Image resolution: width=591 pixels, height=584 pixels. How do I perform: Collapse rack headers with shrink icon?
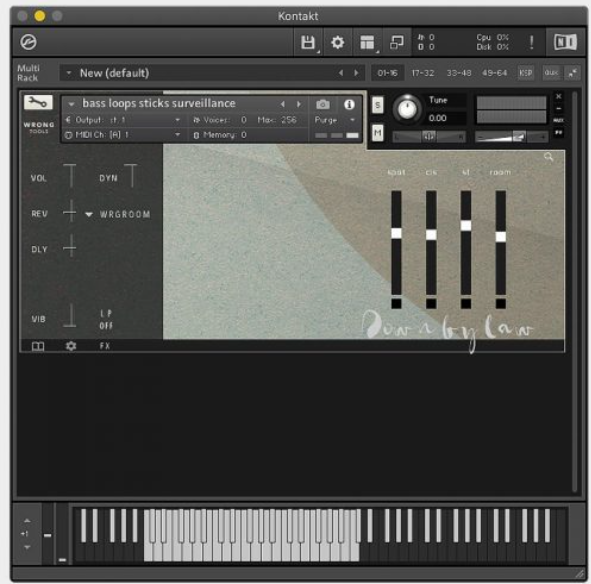click(x=572, y=73)
